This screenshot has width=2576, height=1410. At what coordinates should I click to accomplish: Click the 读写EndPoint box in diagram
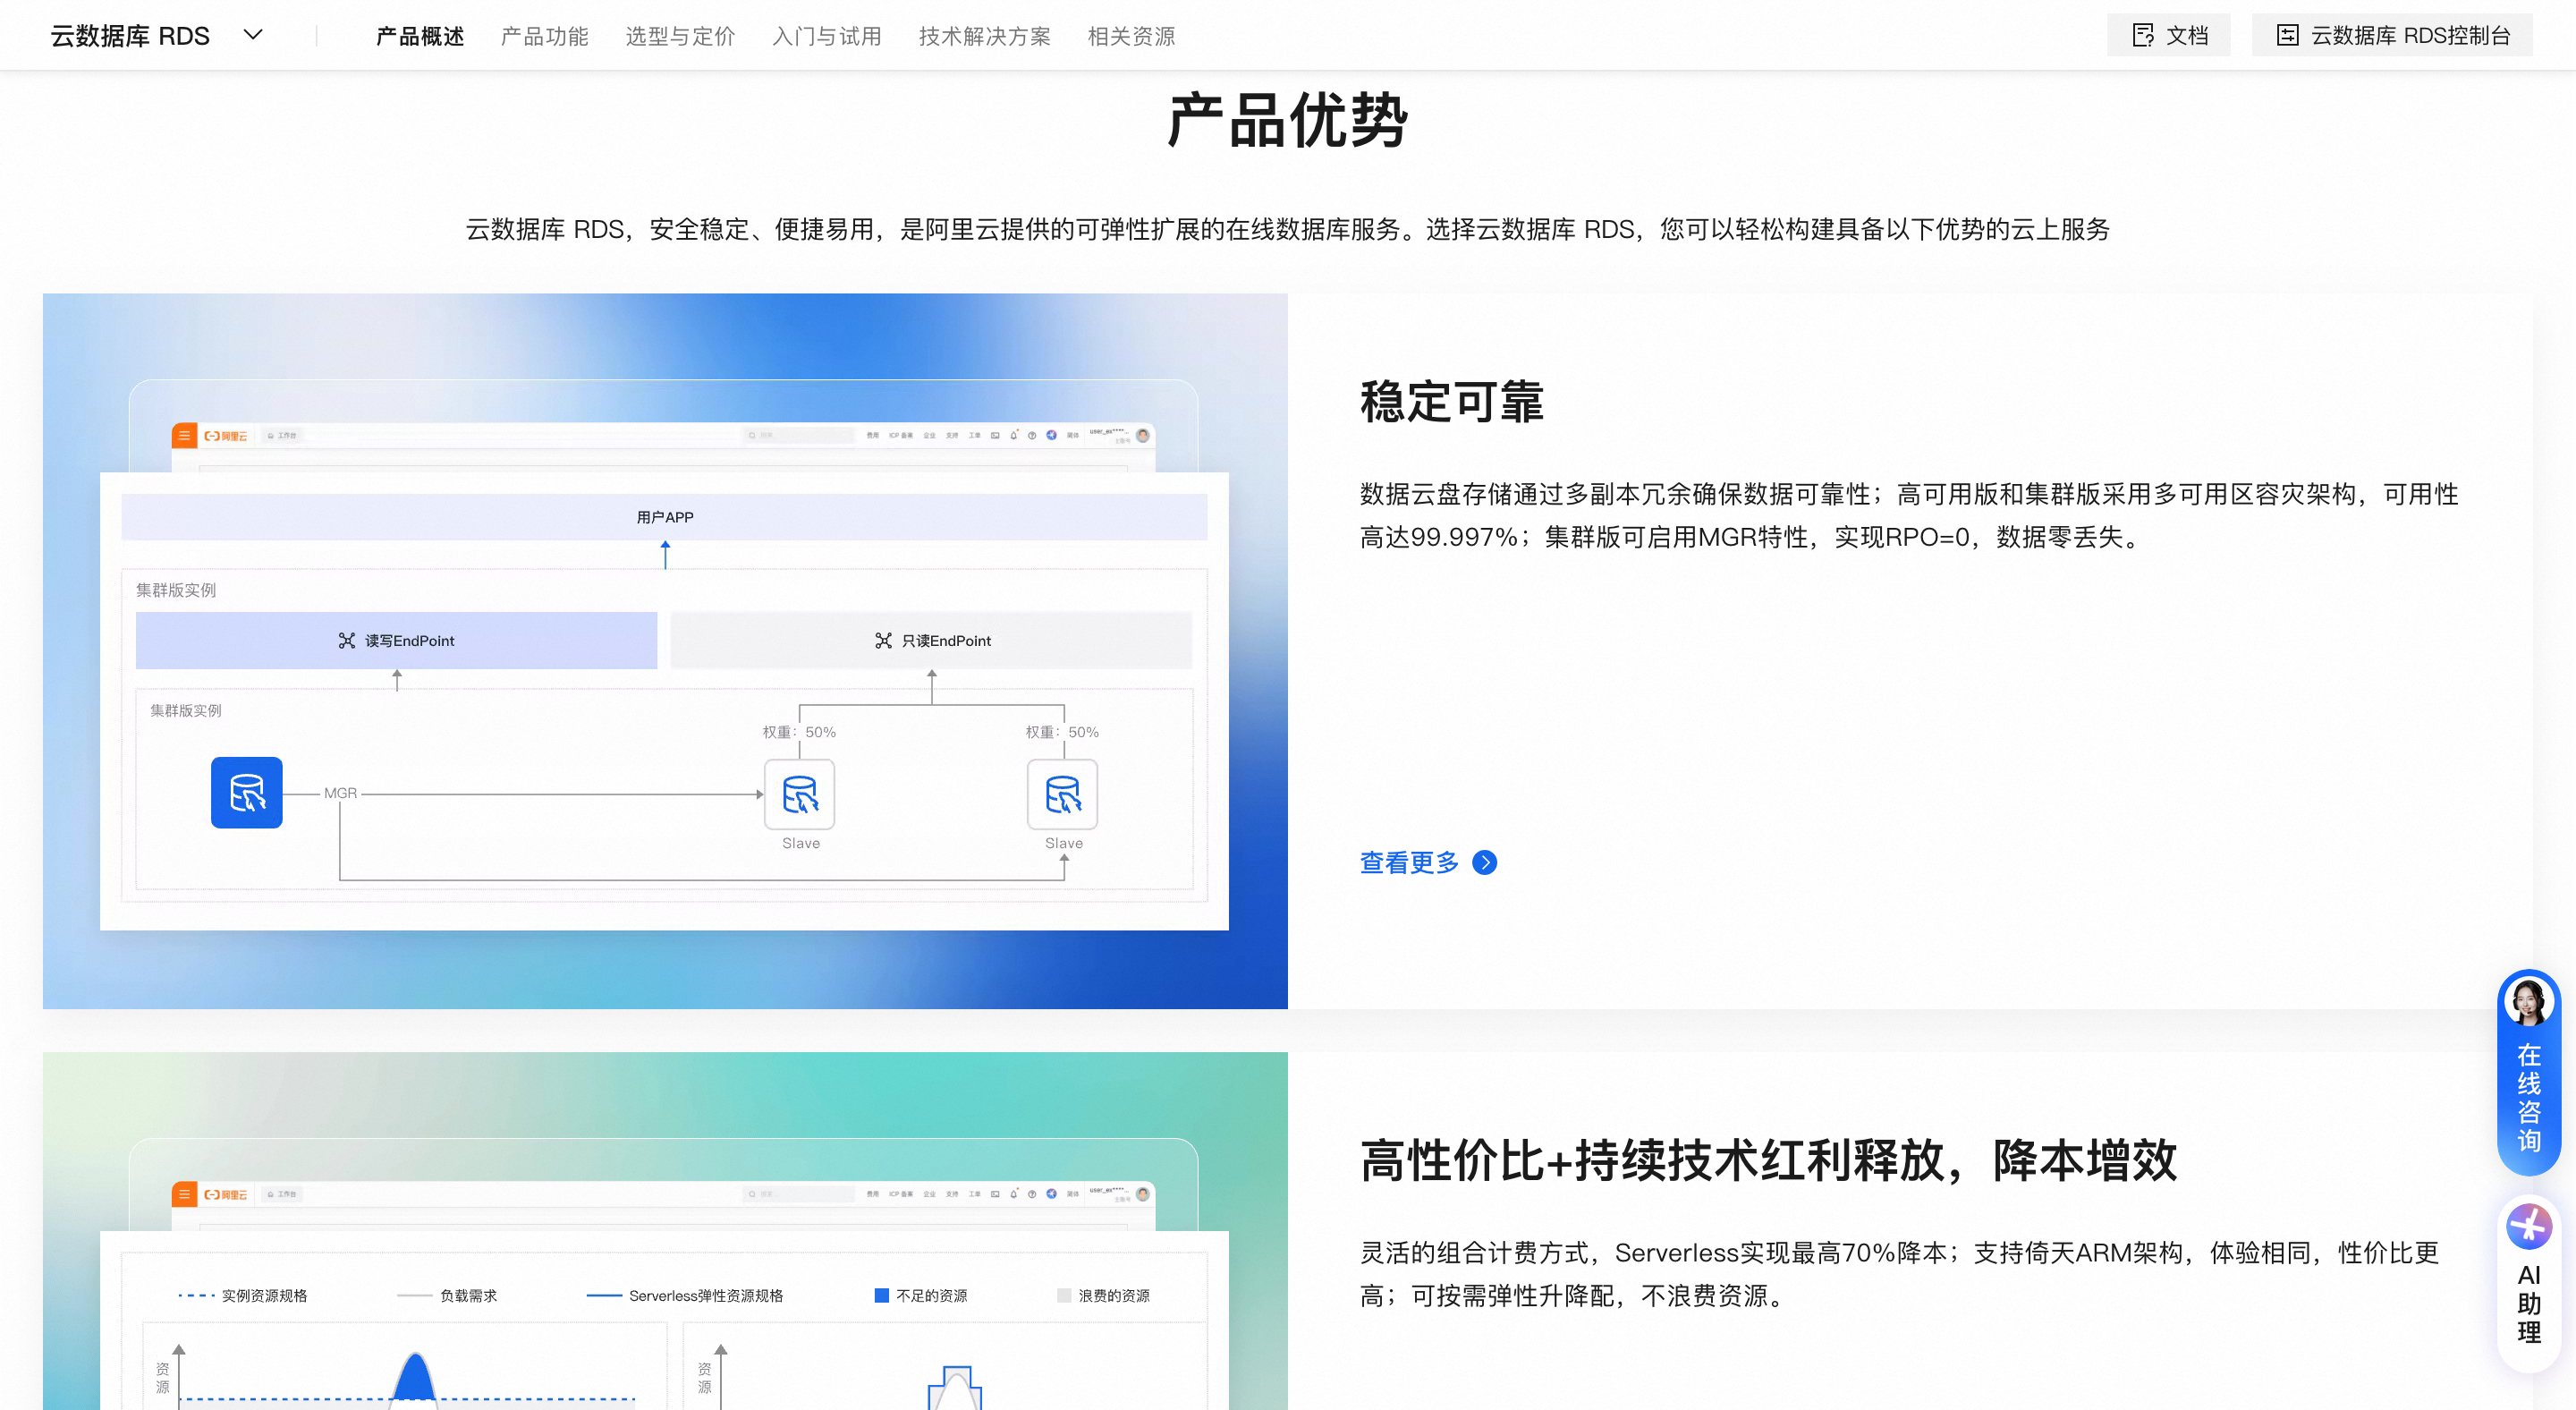[x=396, y=640]
